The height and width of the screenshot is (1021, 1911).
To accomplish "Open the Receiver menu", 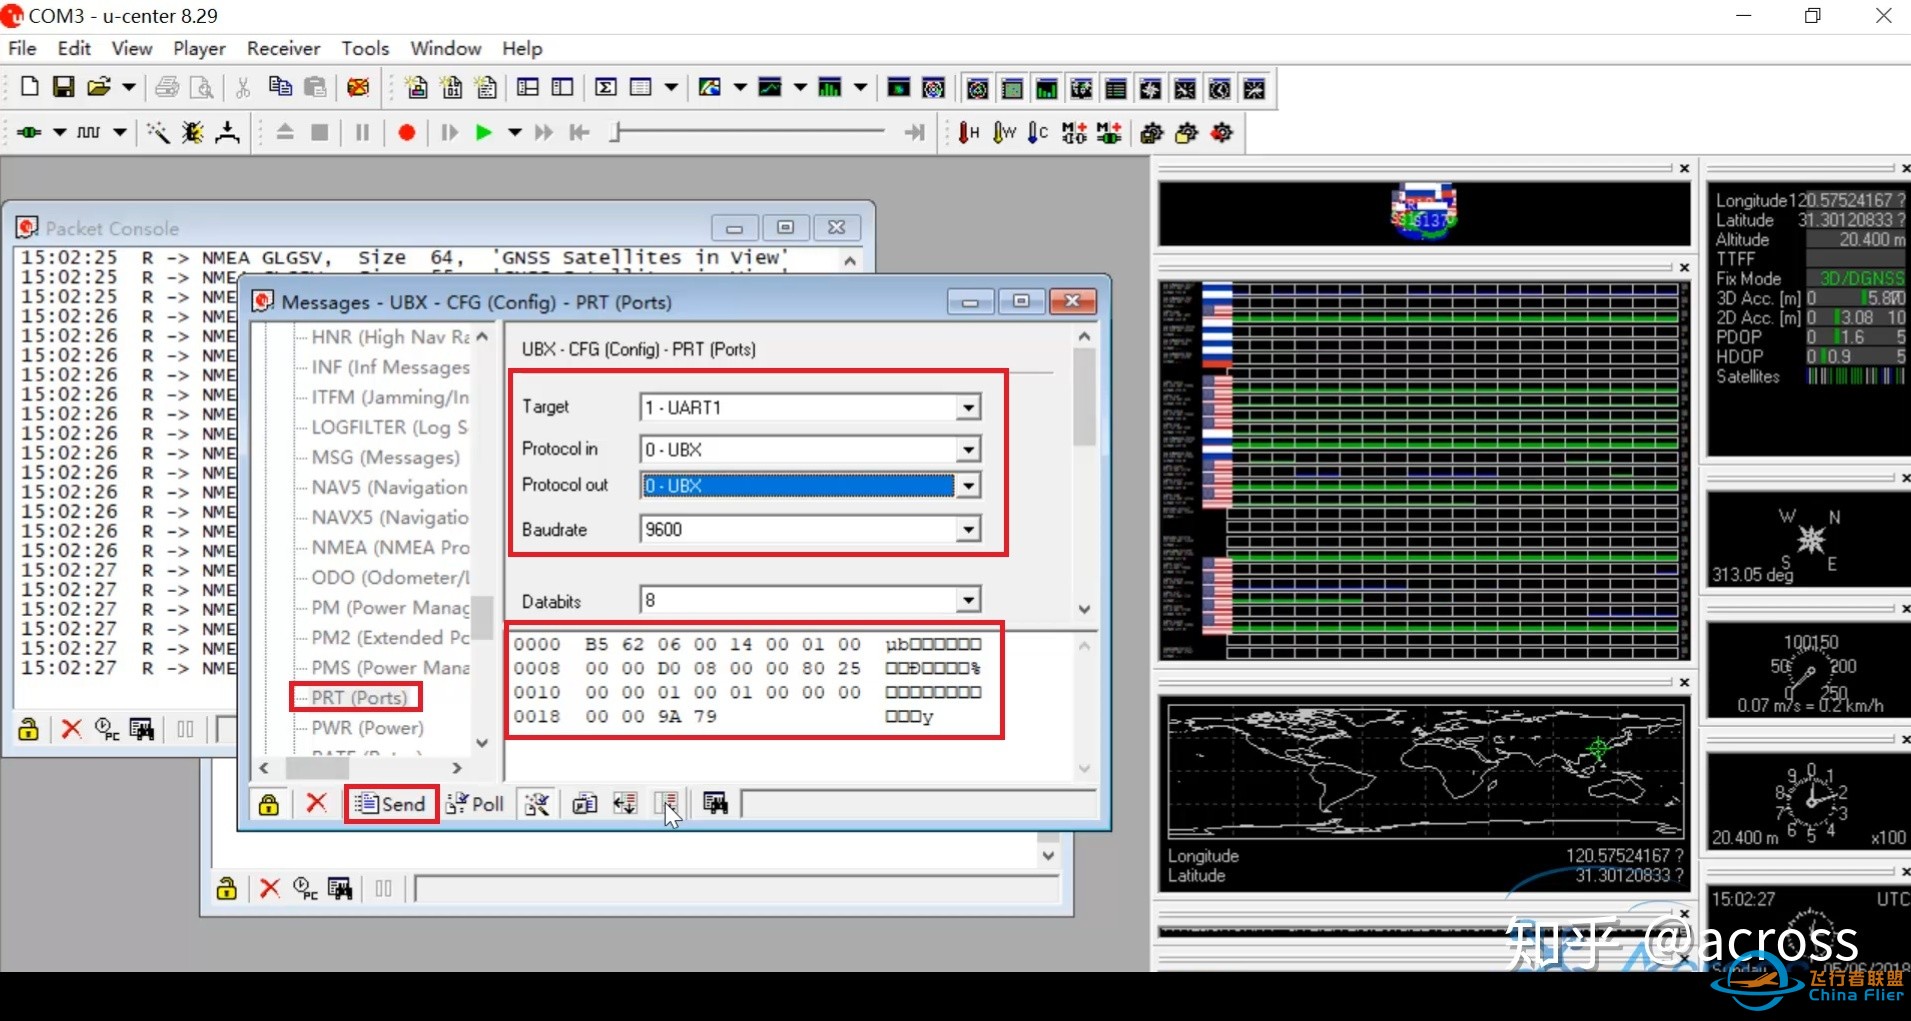I will tap(283, 48).
